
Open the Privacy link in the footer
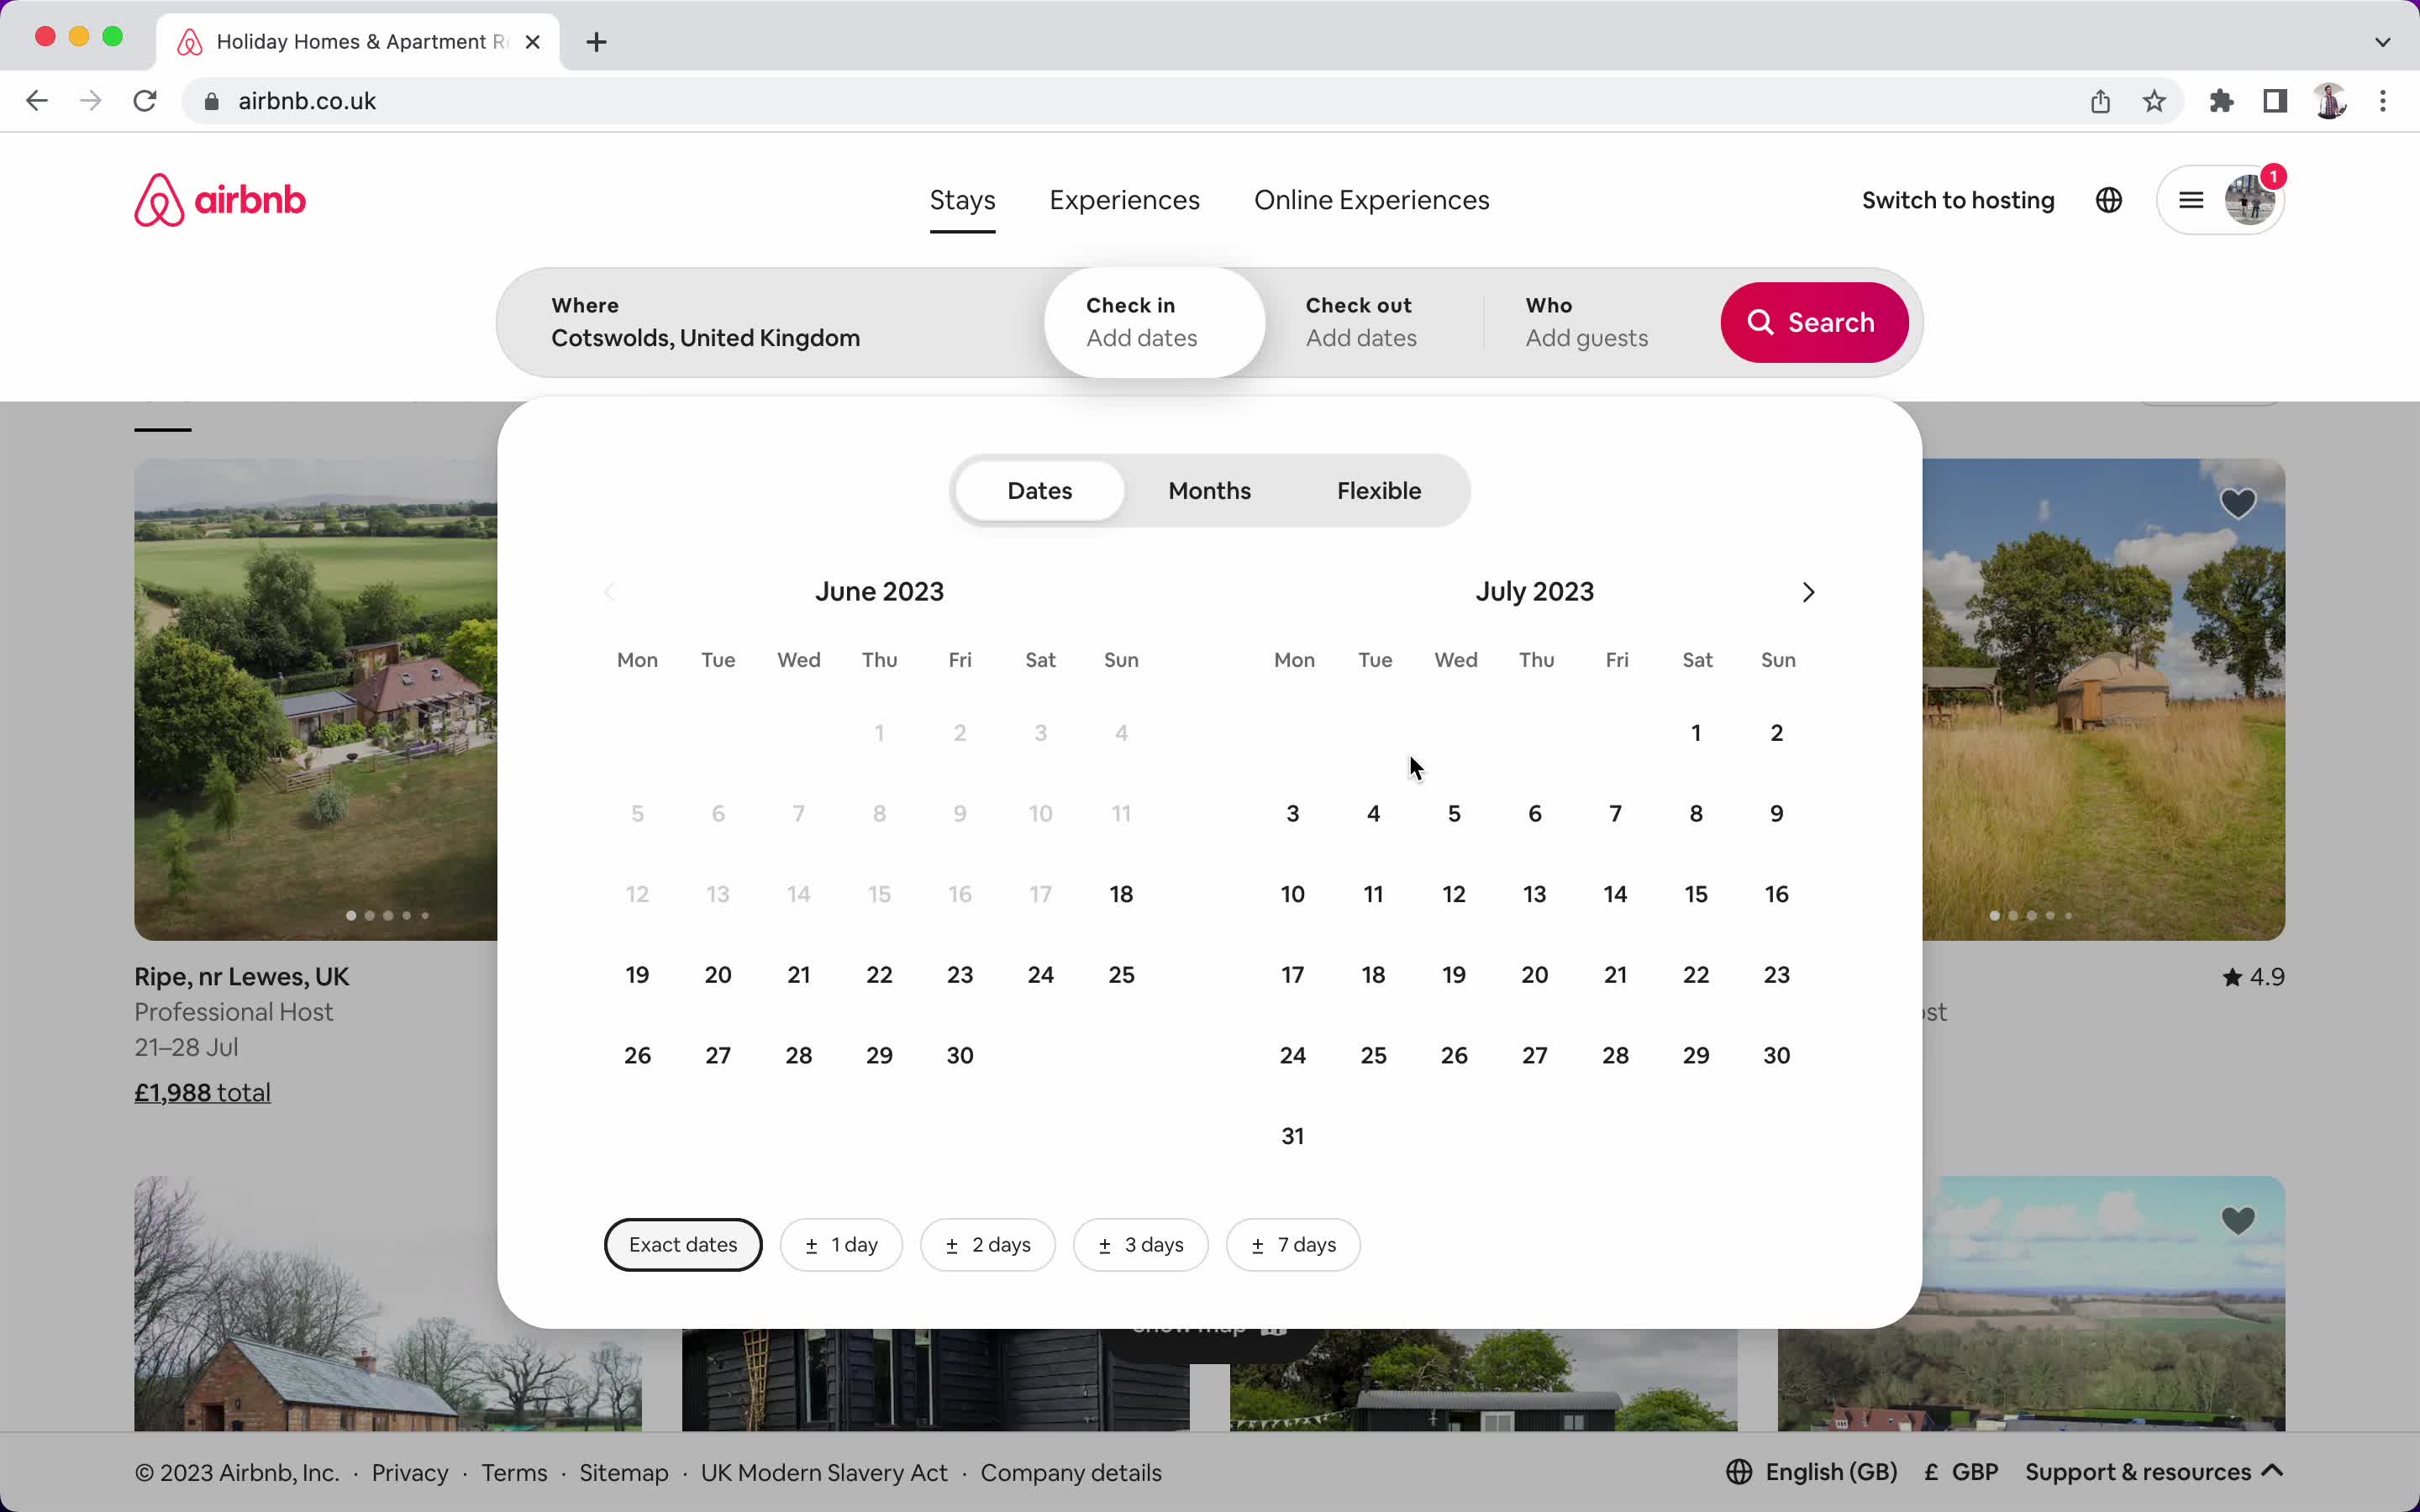(x=409, y=1471)
